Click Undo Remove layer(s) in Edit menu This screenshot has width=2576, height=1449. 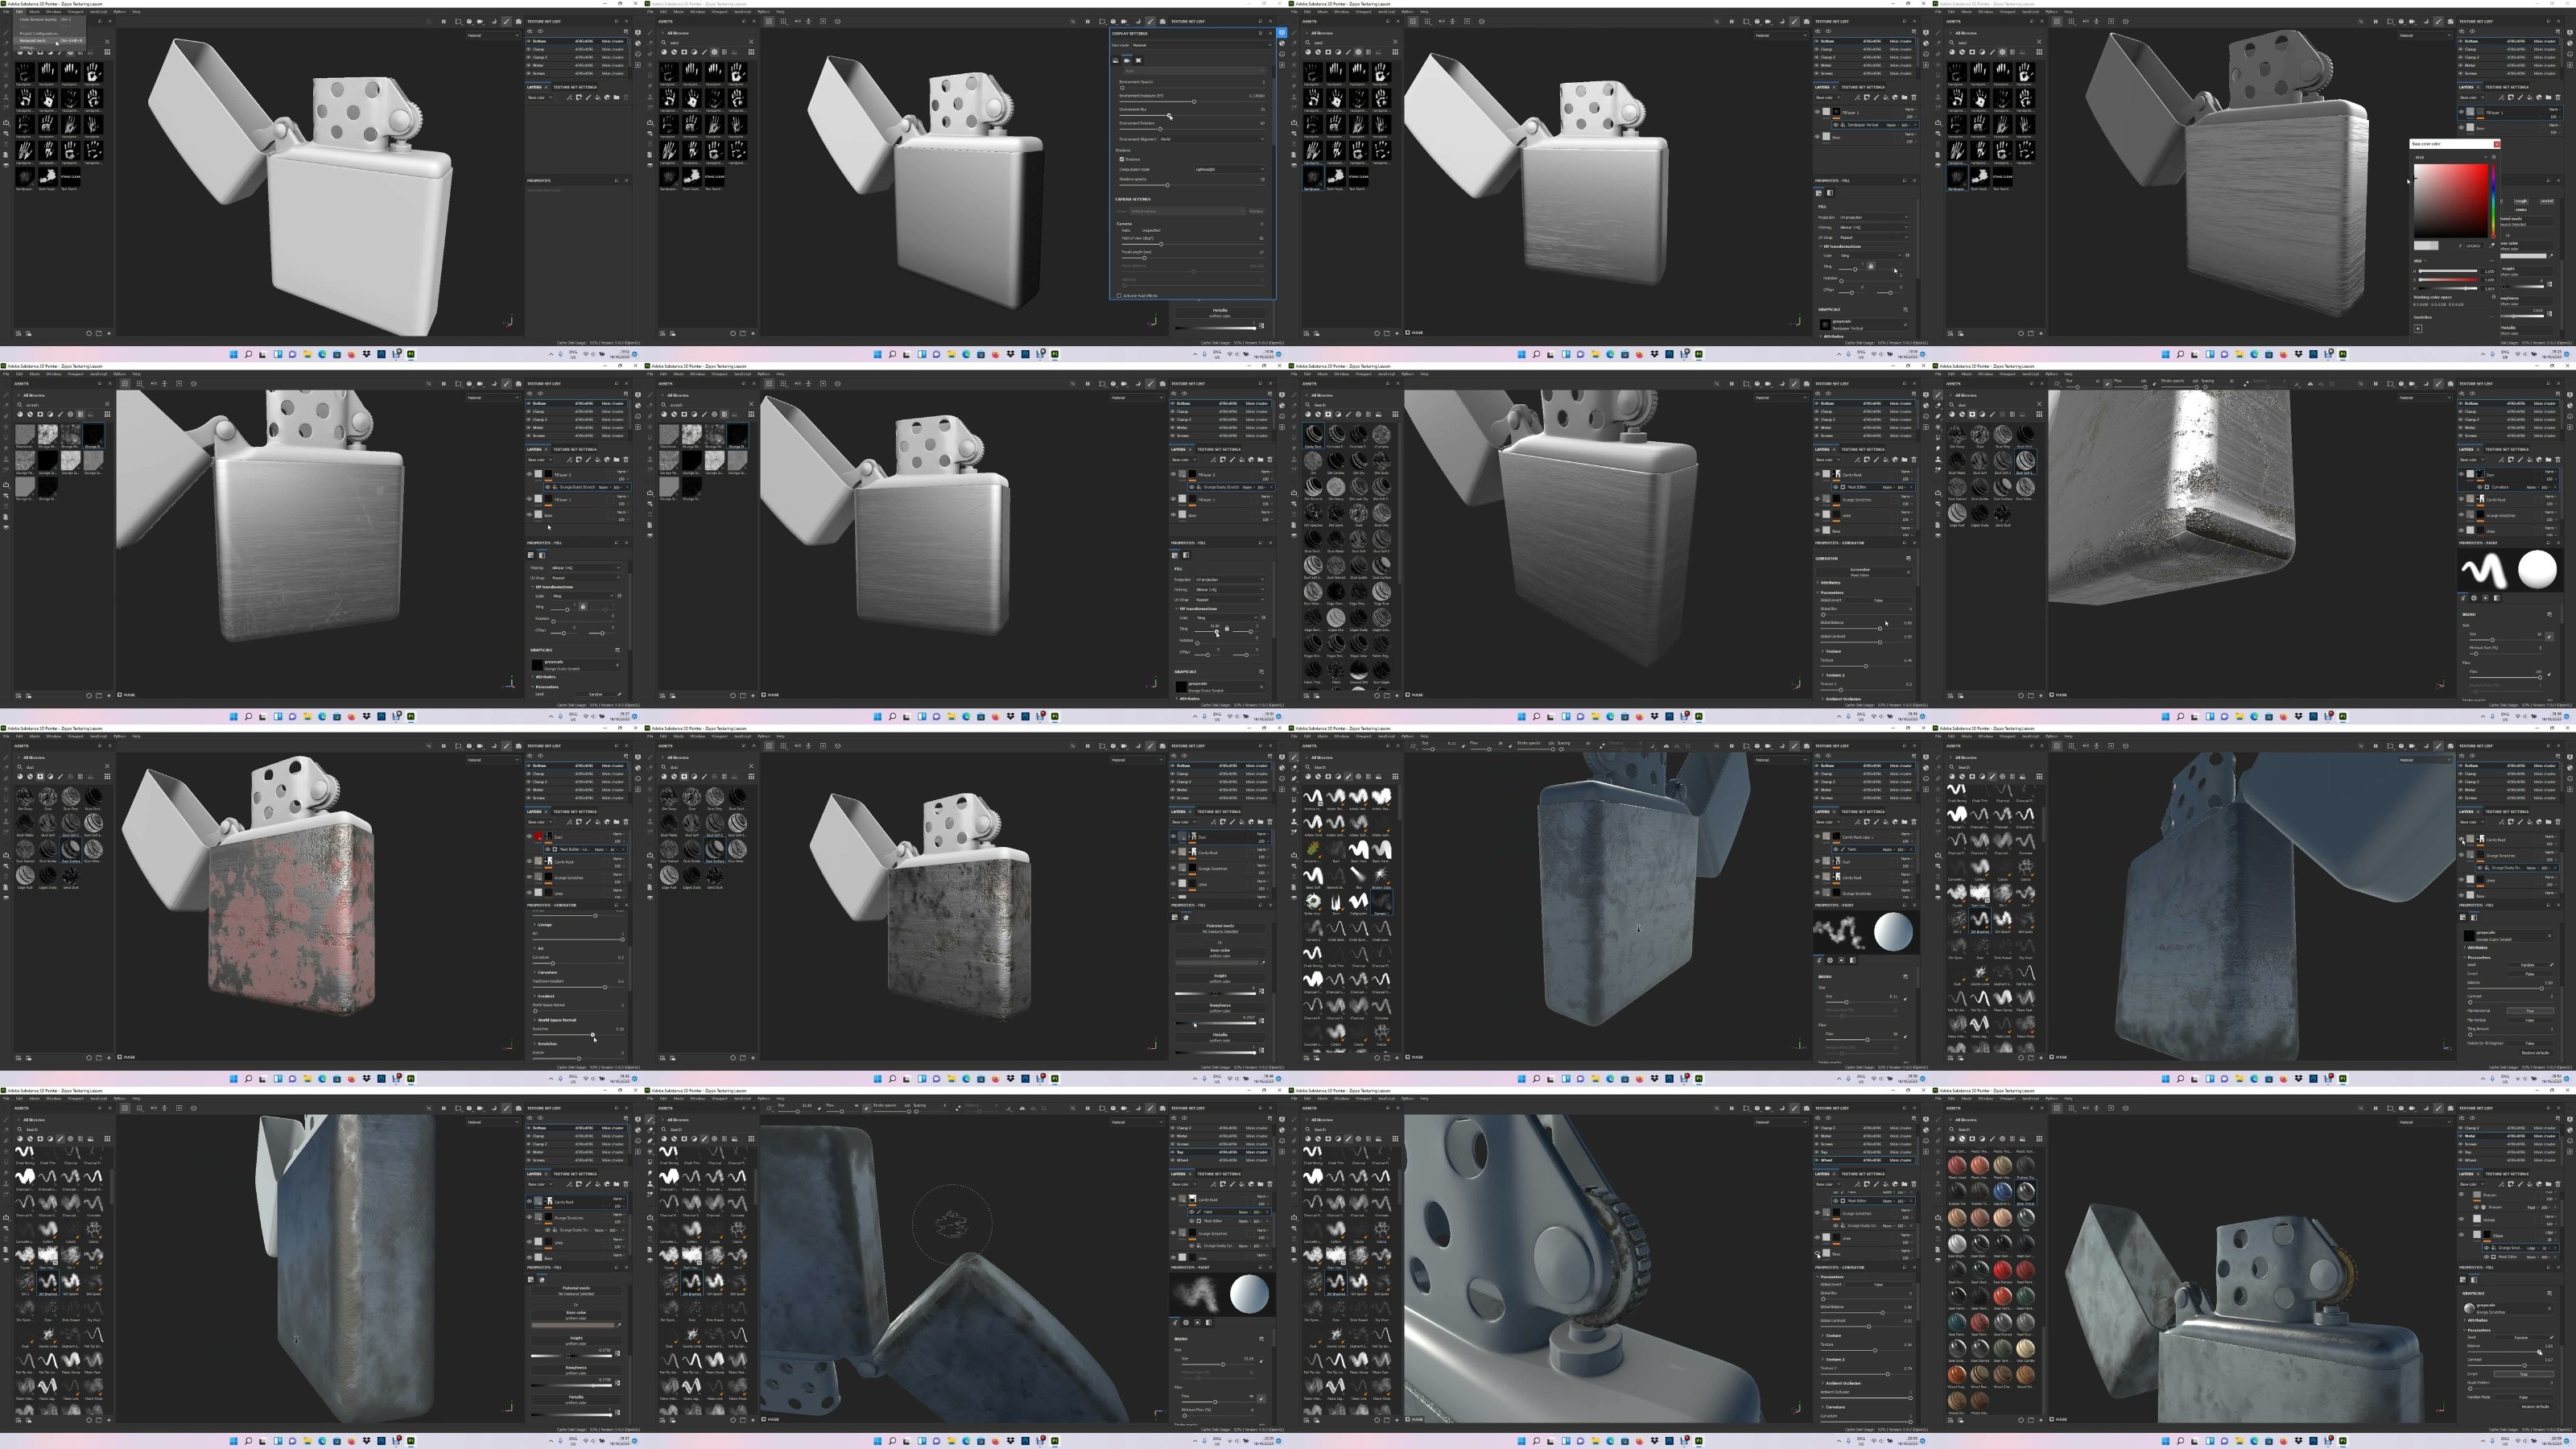[38, 20]
